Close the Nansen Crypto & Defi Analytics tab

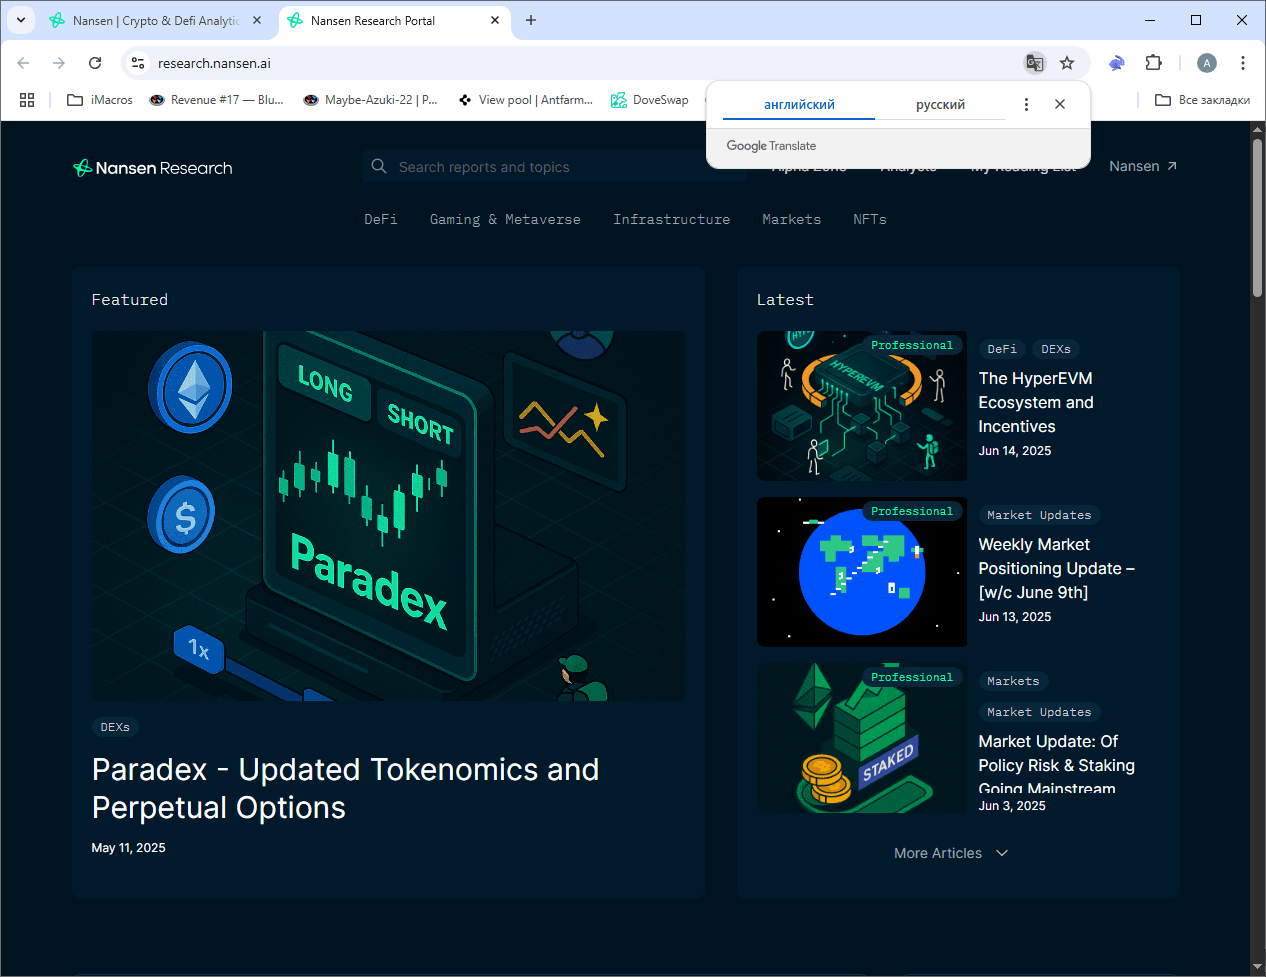(x=257, y=20)
